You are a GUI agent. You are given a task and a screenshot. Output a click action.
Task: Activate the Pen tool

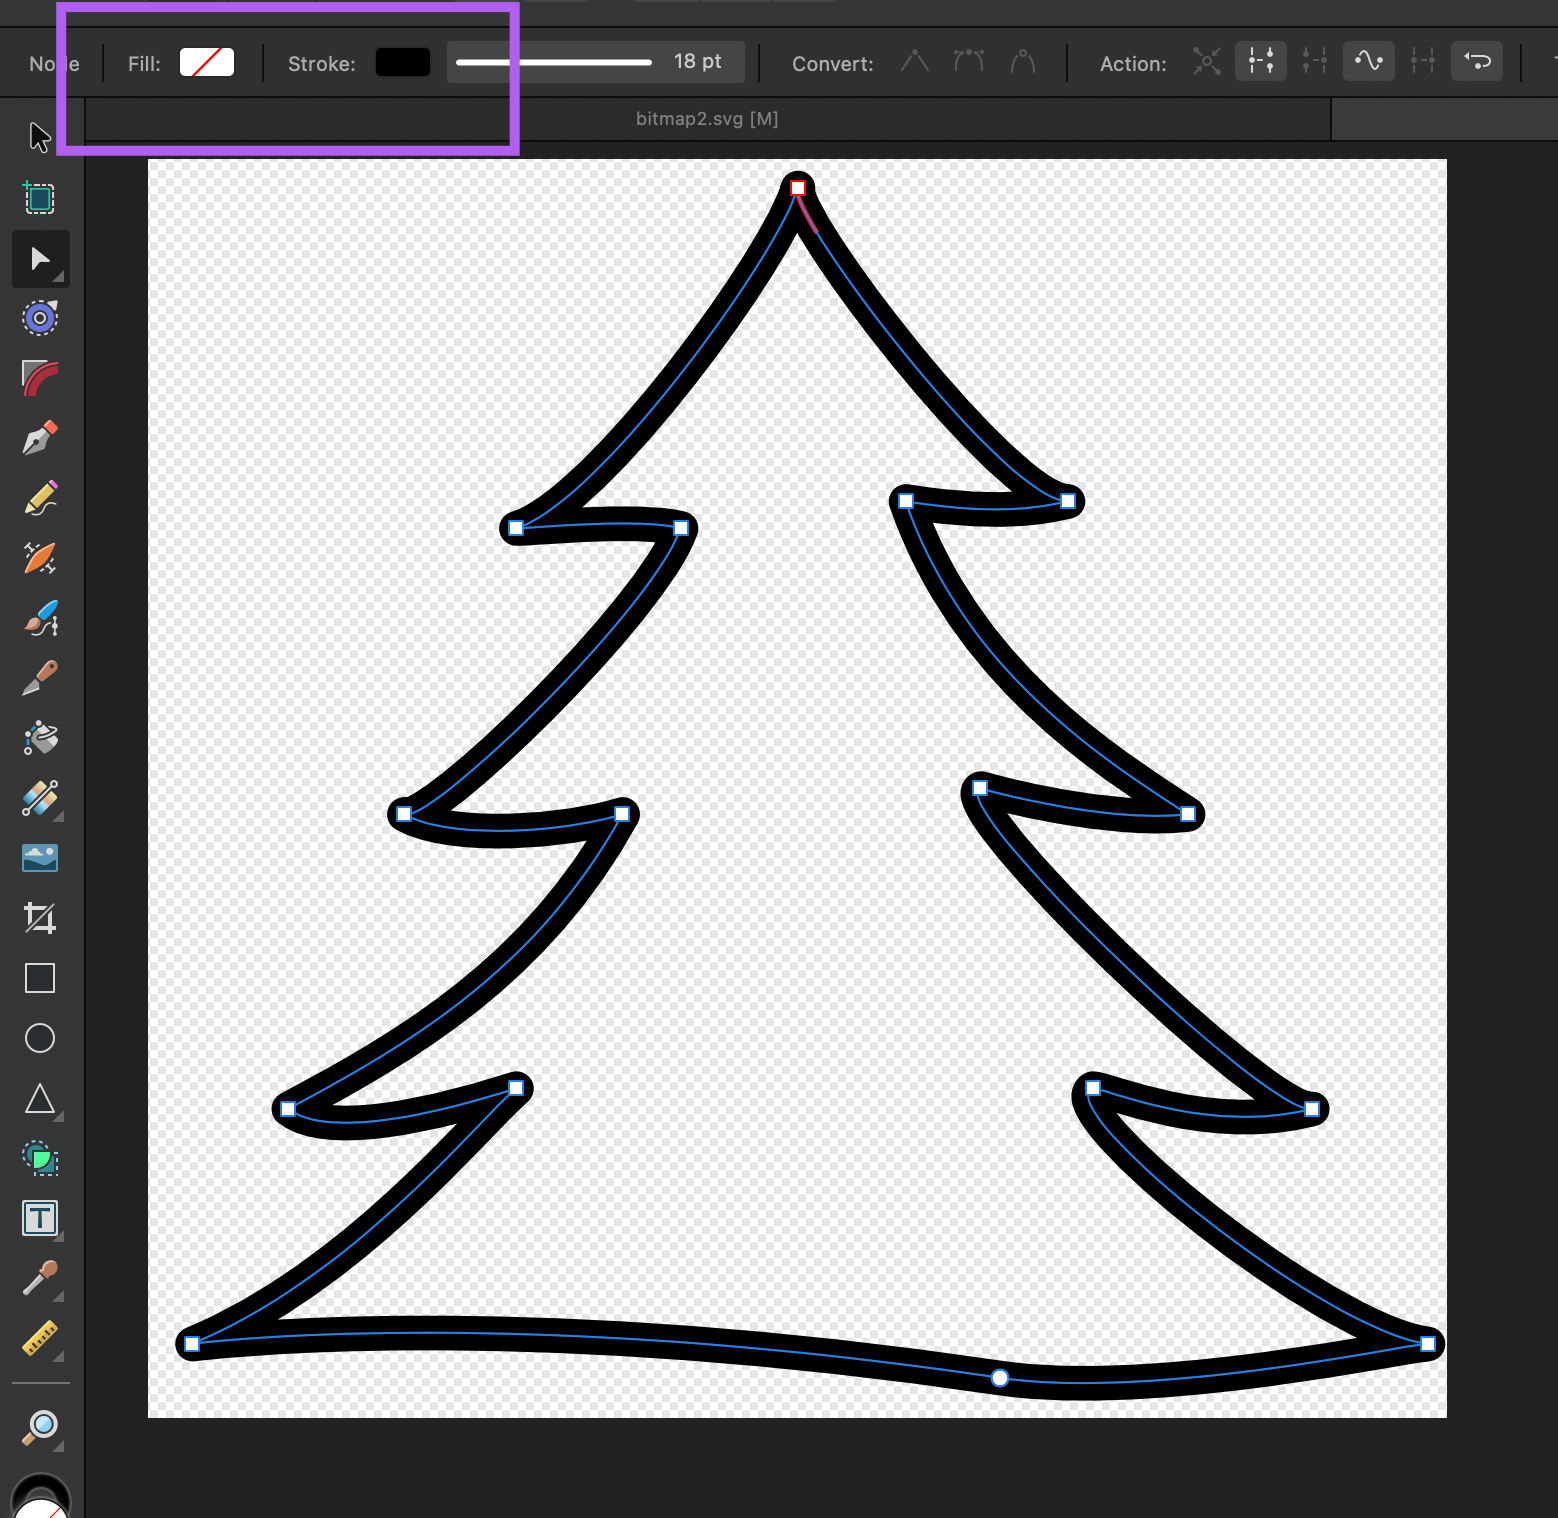40,437
